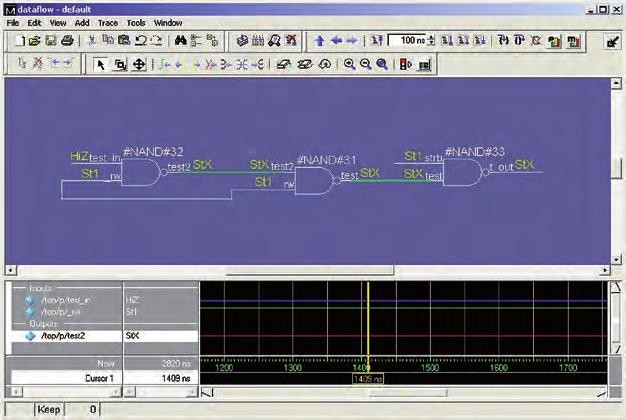Screen dimensions: 626x420
Task: Click the Undo toolbar icon
Action: (141, 41)
